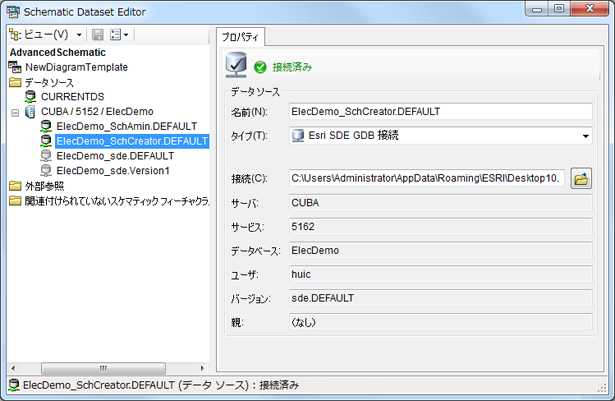Click the 関連付けられていない folder icon

pos(15,201)
